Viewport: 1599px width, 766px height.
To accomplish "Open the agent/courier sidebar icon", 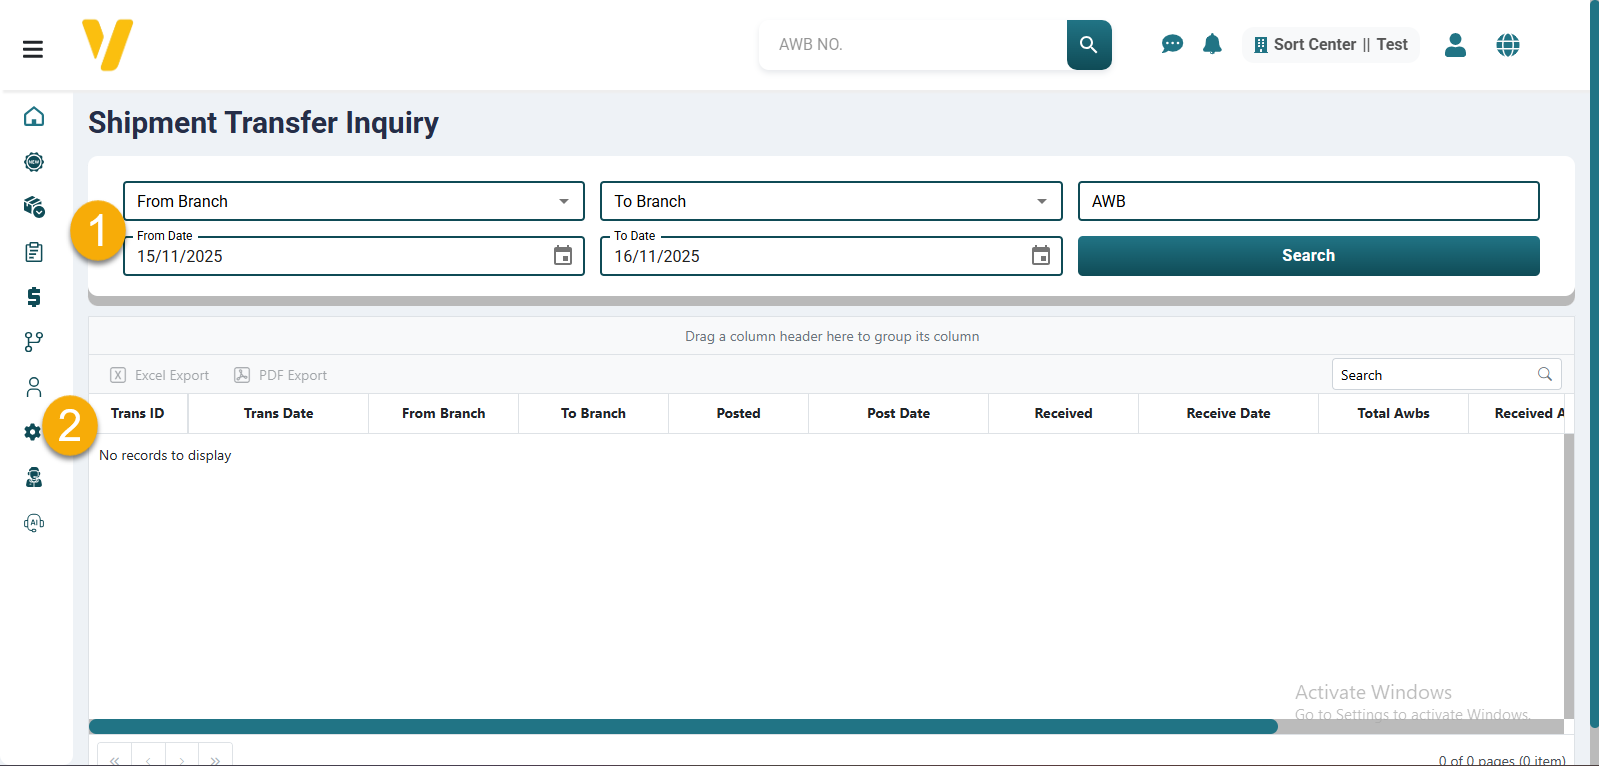I will (x=34, y=477).
